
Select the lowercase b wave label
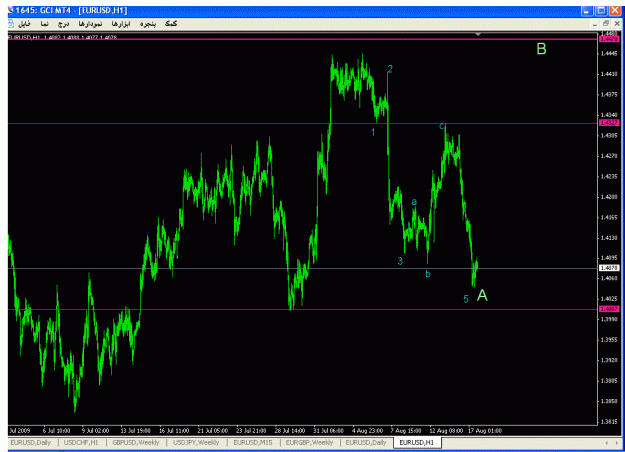pos(428,274)
